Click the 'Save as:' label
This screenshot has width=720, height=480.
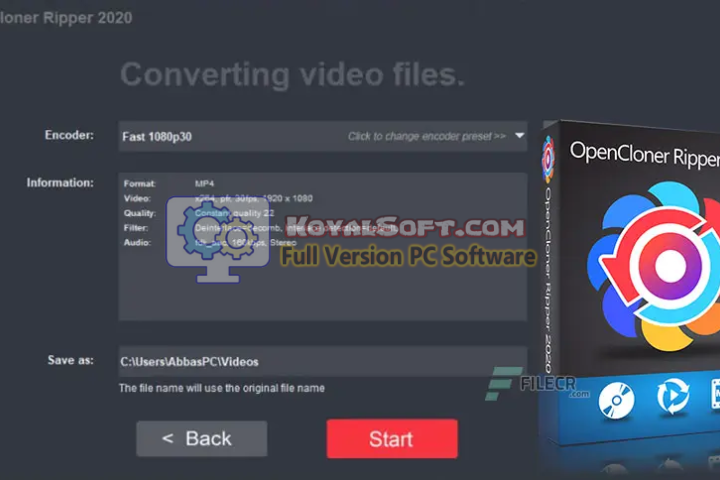click(71, 360)
